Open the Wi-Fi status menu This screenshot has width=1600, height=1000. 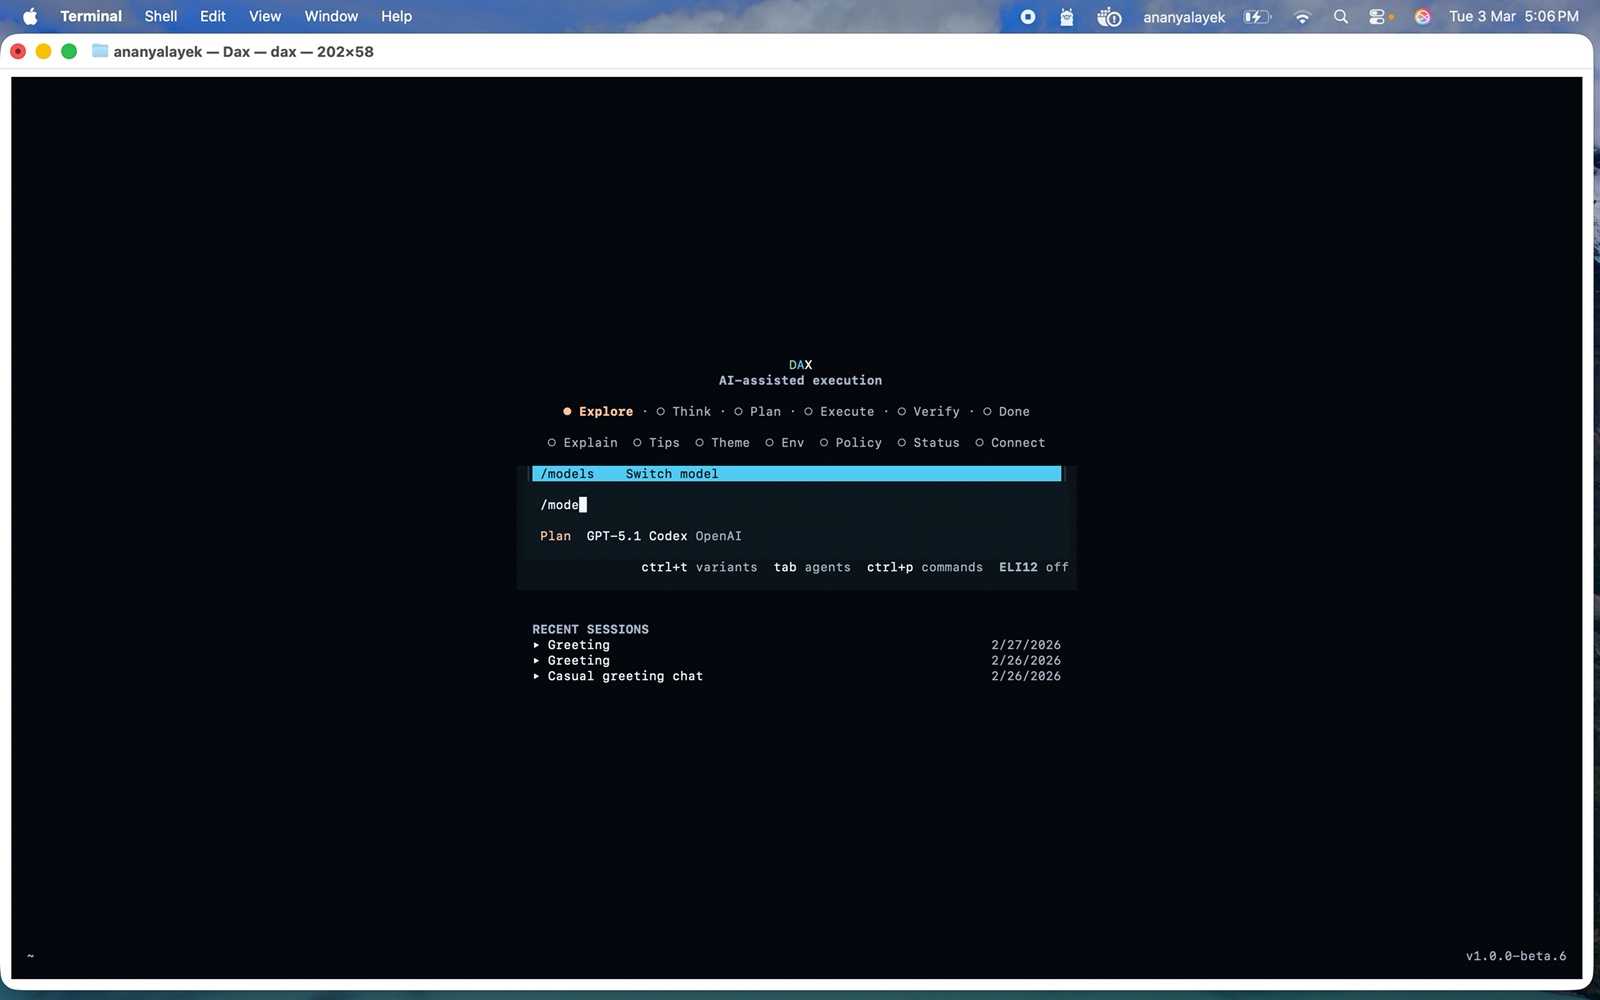click(x=1302, y=17)
